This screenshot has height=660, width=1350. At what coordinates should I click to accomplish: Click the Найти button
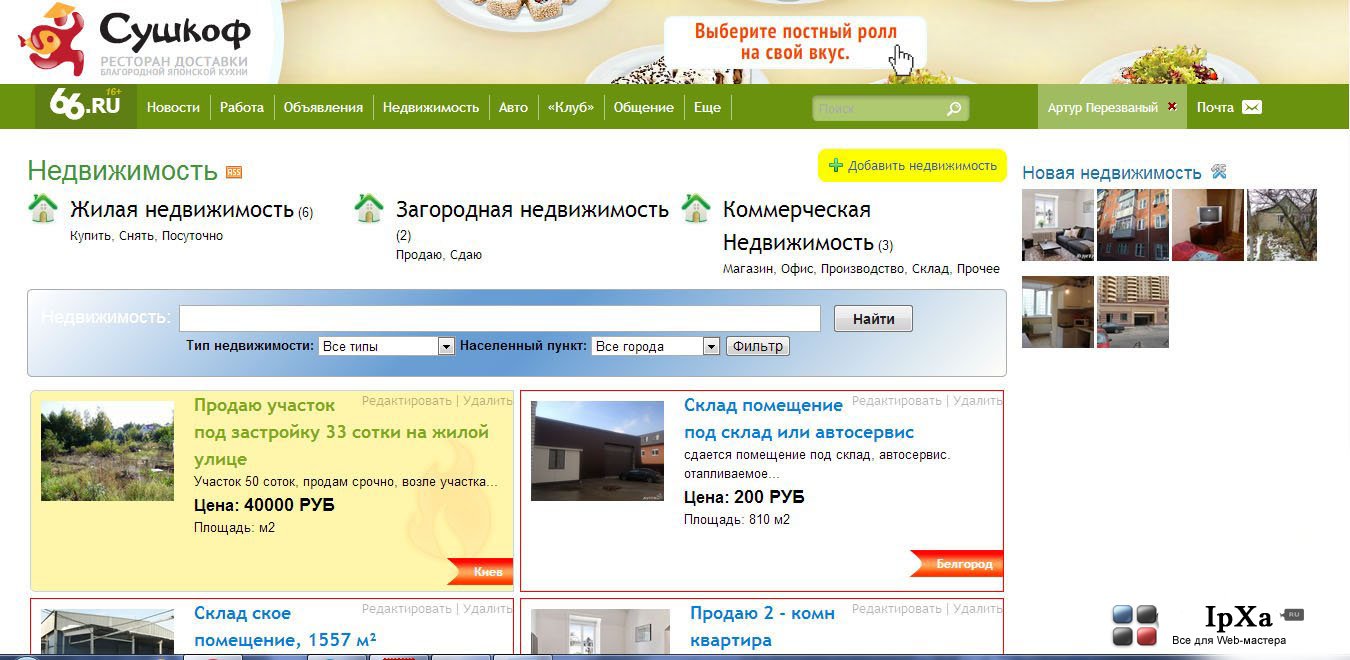coord(873,319)
